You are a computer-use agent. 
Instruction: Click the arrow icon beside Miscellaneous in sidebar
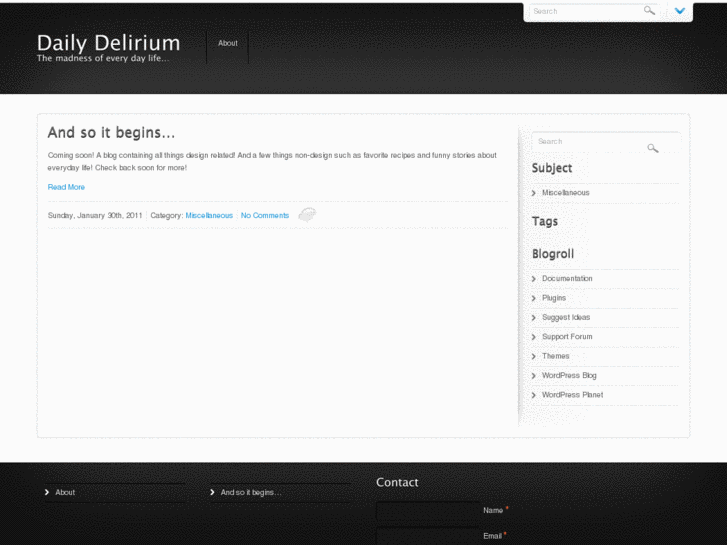pyautogui.click(x=534, y=193)
